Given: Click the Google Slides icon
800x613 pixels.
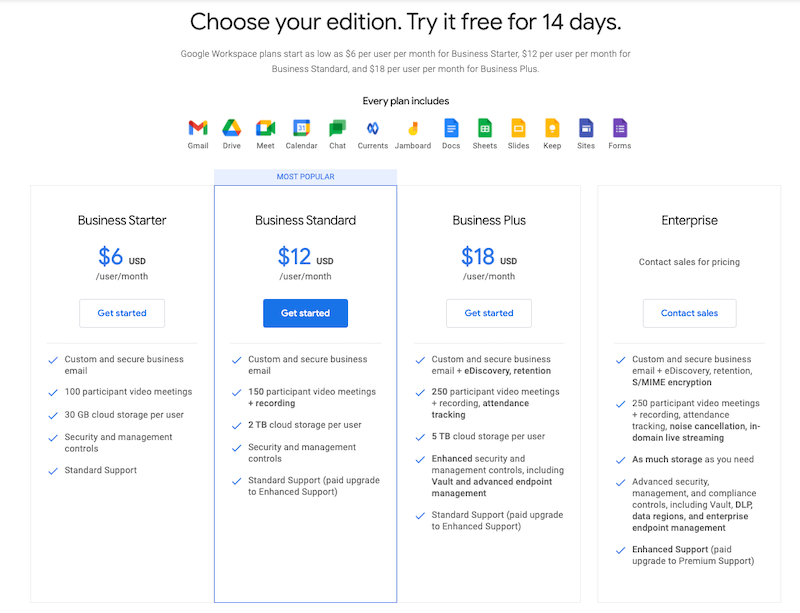Looking at the screenshot, I should [518, 128].
